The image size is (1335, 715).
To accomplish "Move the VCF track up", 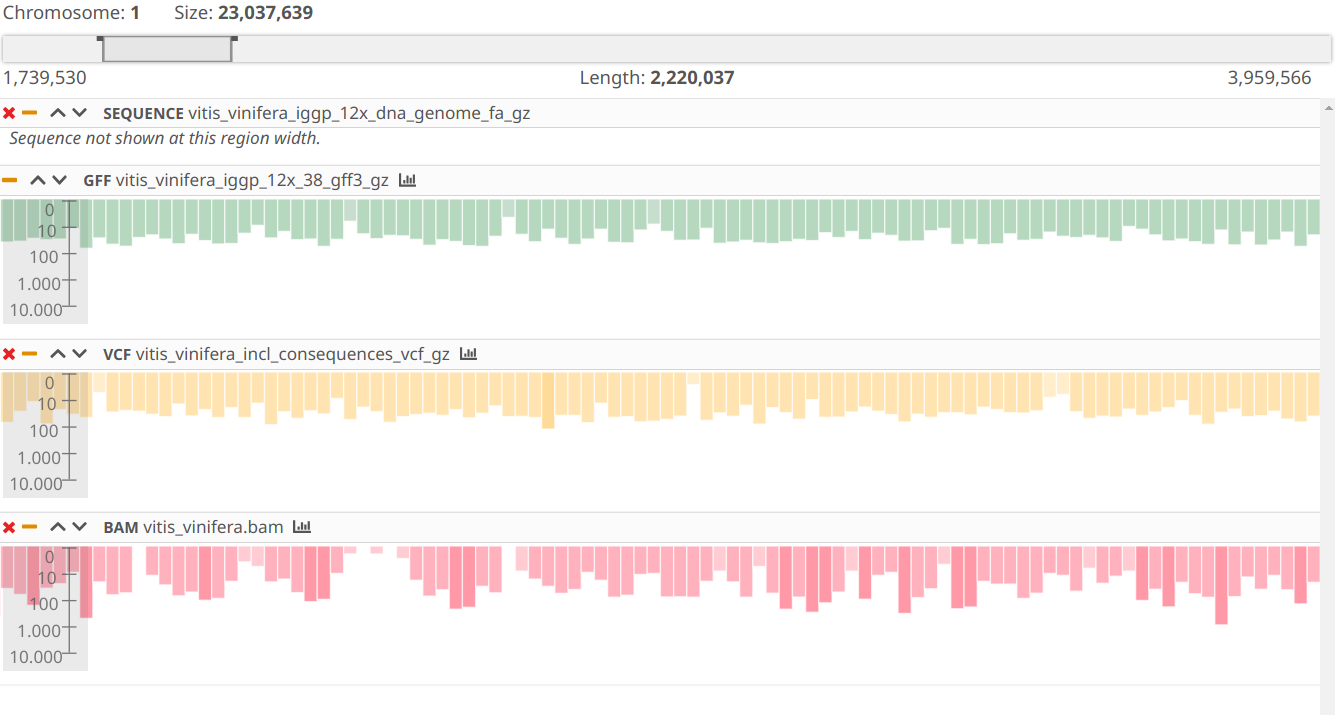I will [x=58, y=354].
